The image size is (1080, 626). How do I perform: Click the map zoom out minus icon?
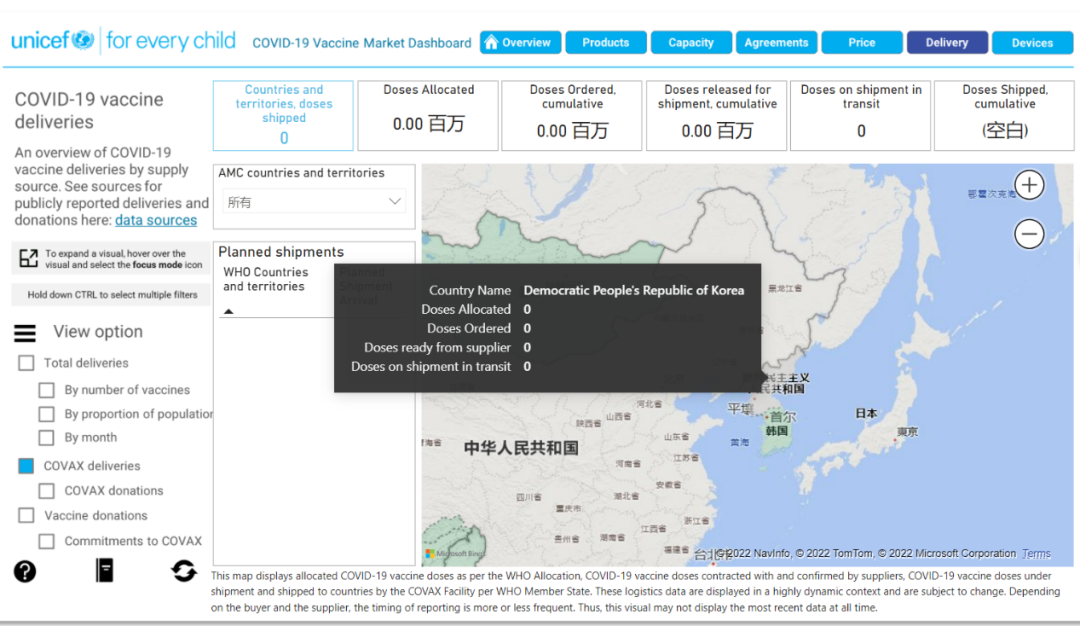(1029, 234)
